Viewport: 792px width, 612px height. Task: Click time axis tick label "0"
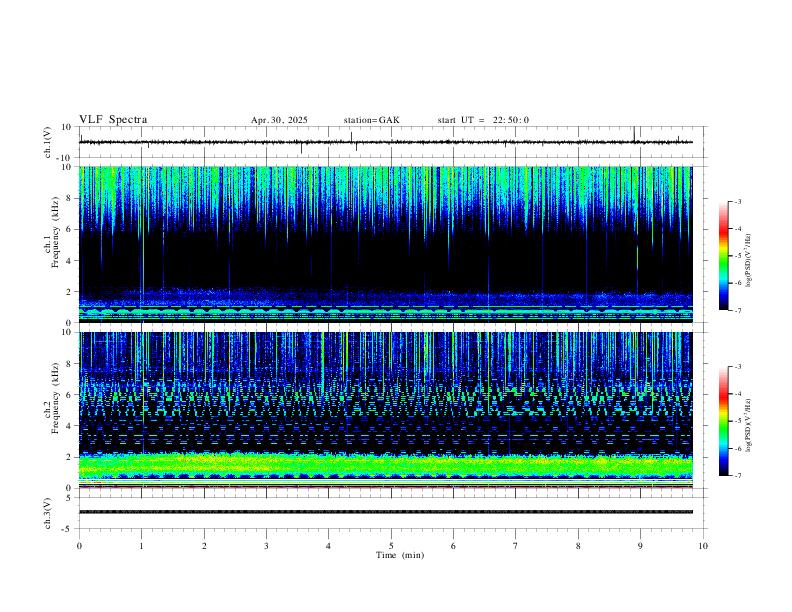(x=79, y=546)
